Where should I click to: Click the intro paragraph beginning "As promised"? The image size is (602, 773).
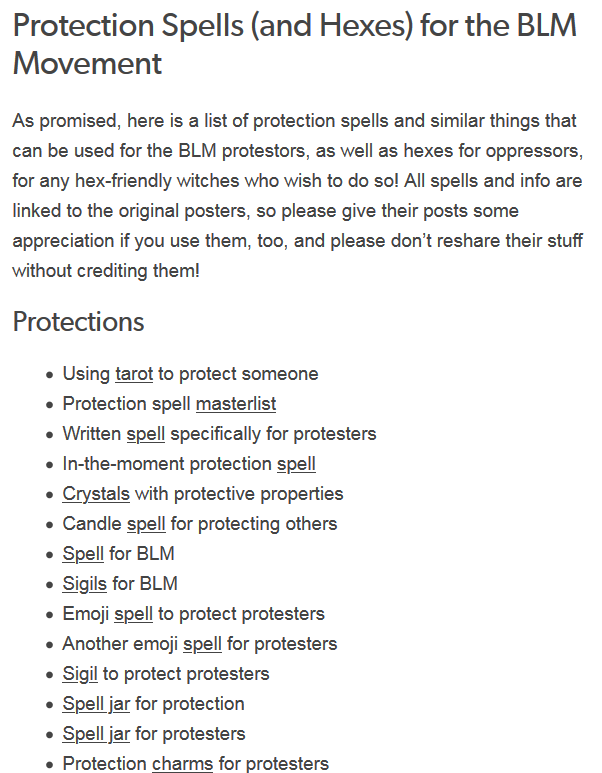click(x=298, y=196)
